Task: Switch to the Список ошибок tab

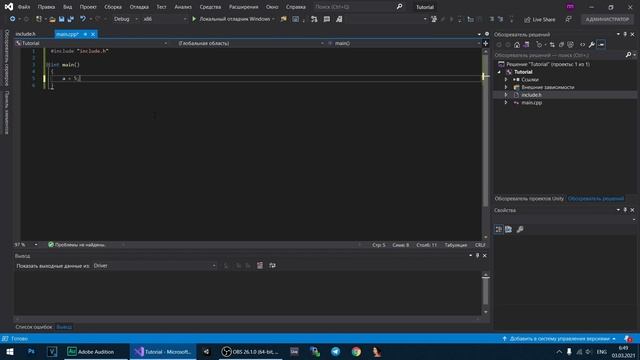Action: tap(33, 327)
